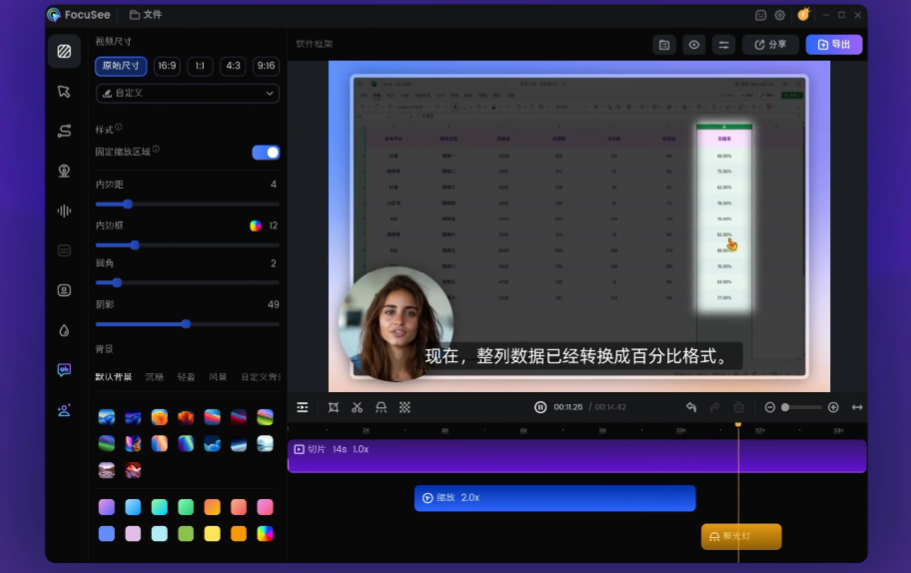The width and height of the screenshot is (911, 573).
Task: Switch to 自定义背景 background tab
Action: 260,377
